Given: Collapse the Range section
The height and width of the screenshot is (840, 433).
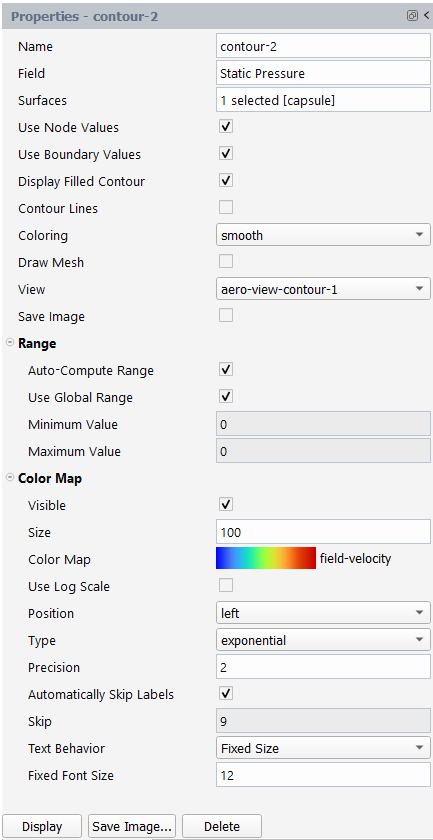Looking at the screenshot, I should pyautogui.click(x=10, y=343).
